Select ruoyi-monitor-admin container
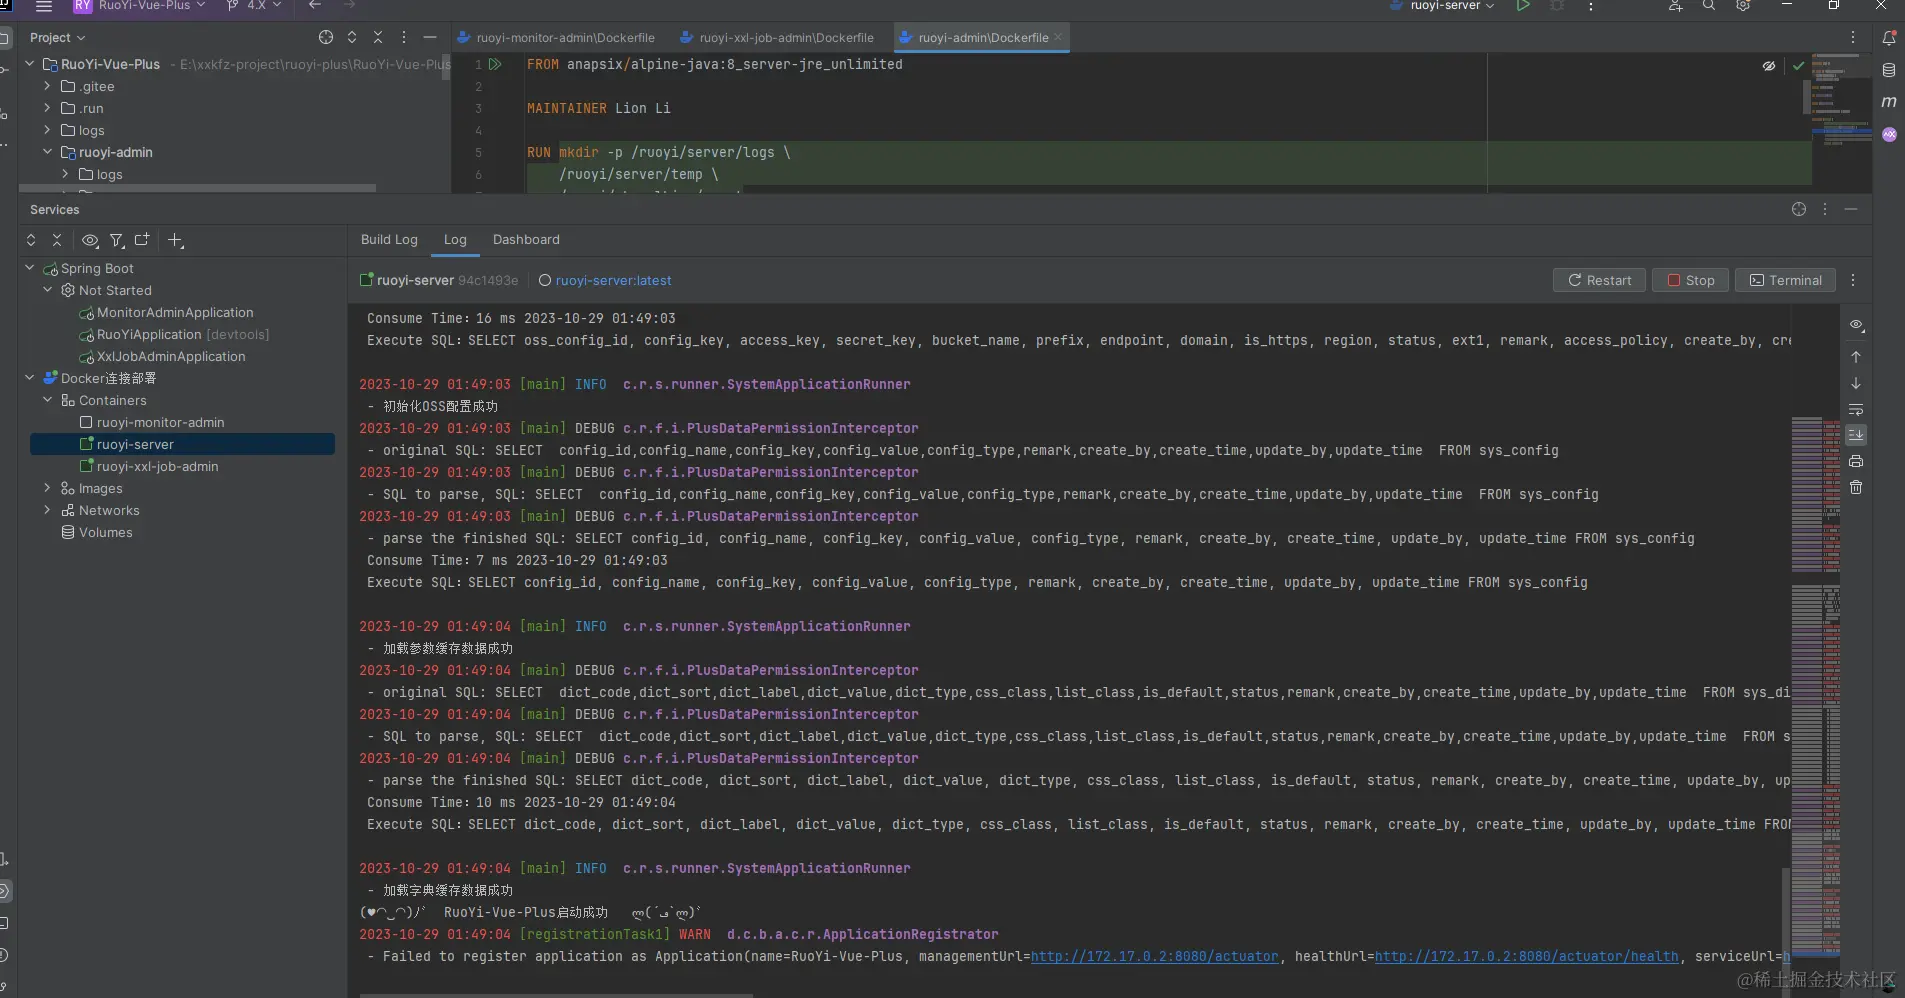Screen dimensions: 1905x998 [x=152, y=422]
